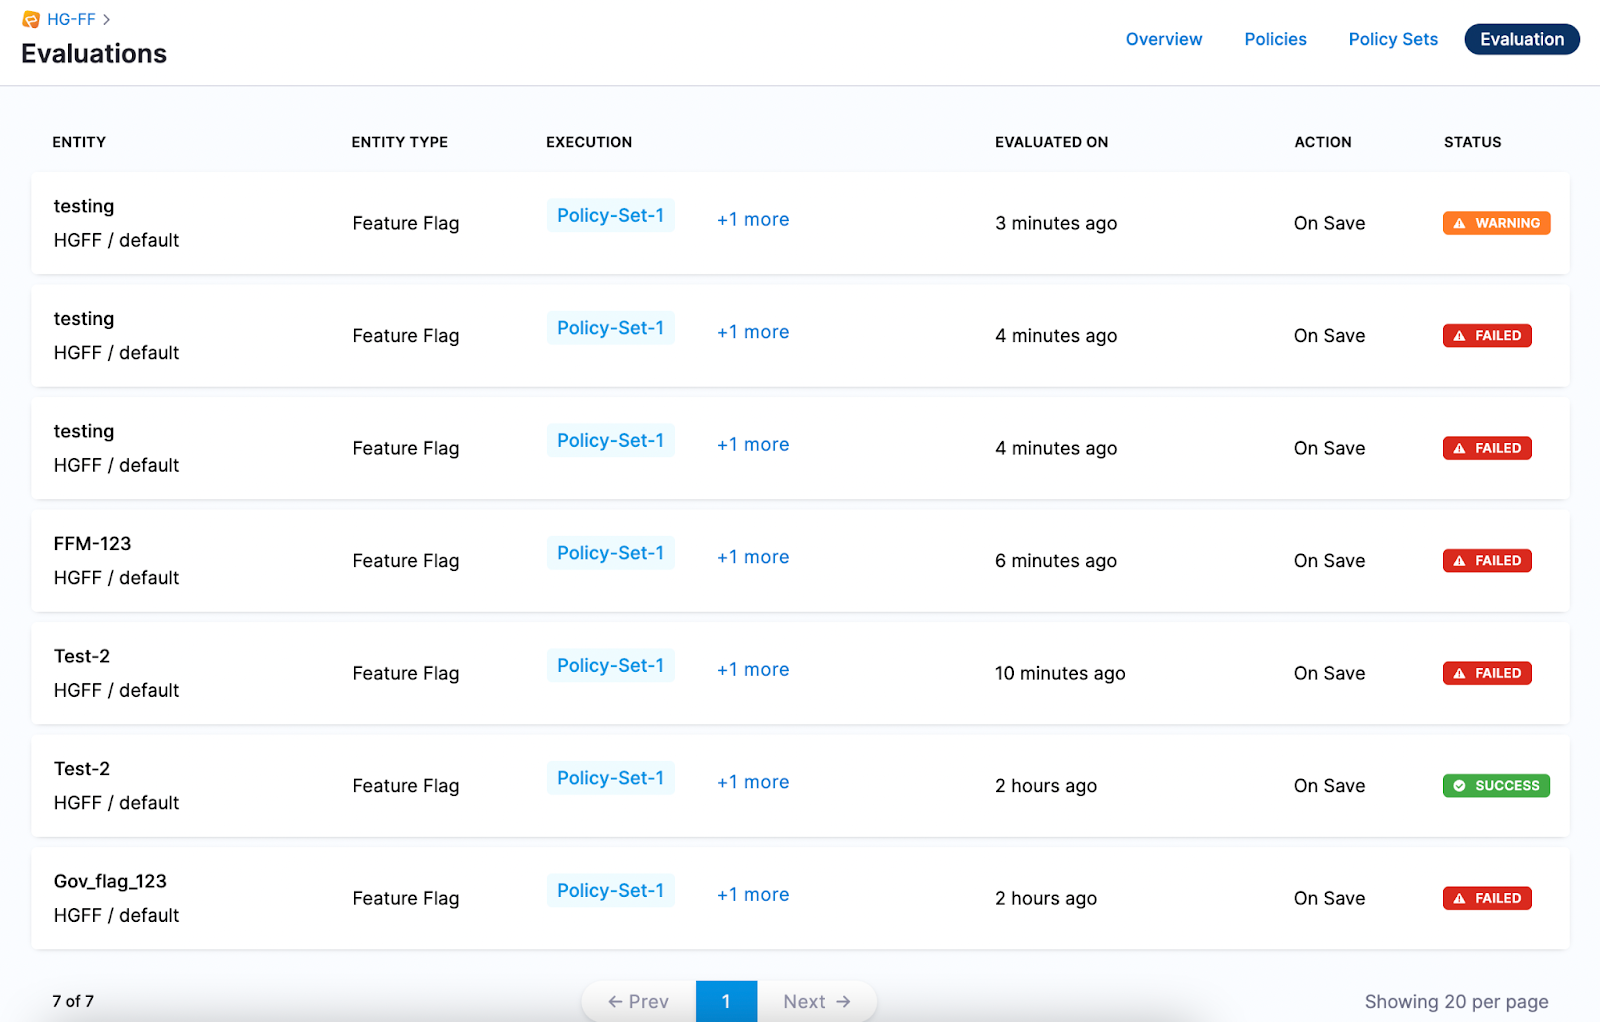Viewport: 1600px width, 1022px height.
Task: Switch to the Overview tab
Action: click(1164, 39)
